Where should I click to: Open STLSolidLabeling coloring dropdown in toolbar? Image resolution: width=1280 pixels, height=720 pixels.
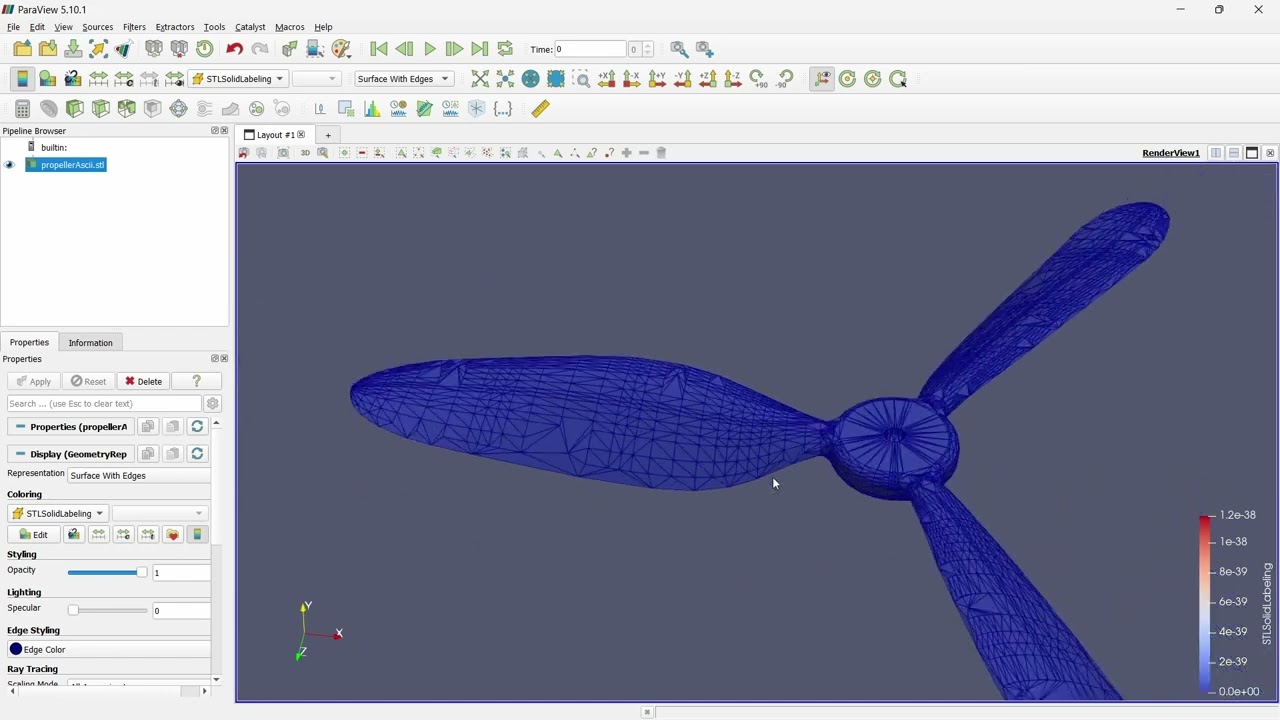(238, 79)
